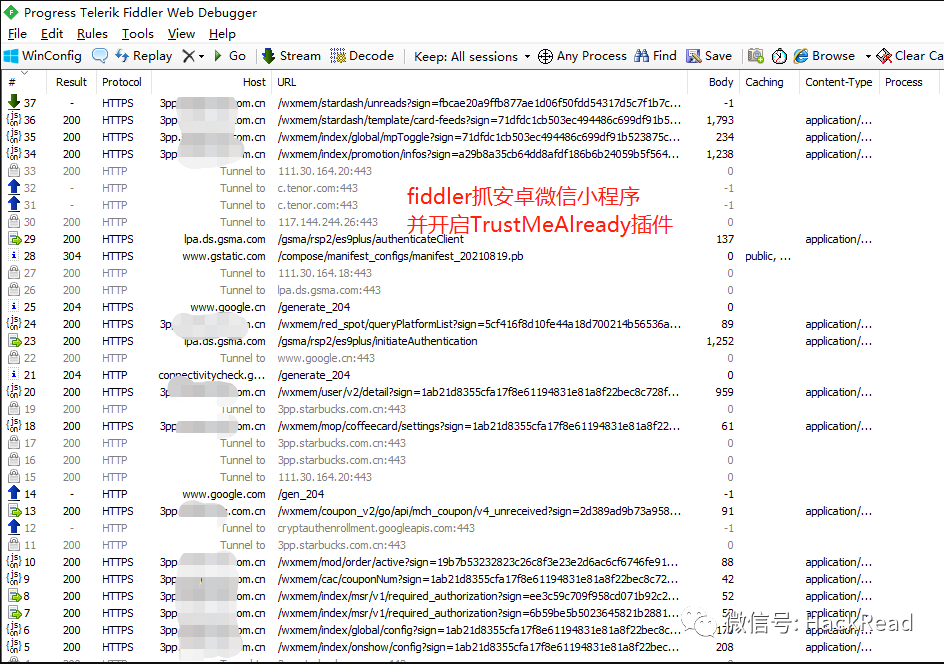The height and width of the screenshot is (664, 944).
Task: Click the JSON icon of session 20
Action: 14,391
